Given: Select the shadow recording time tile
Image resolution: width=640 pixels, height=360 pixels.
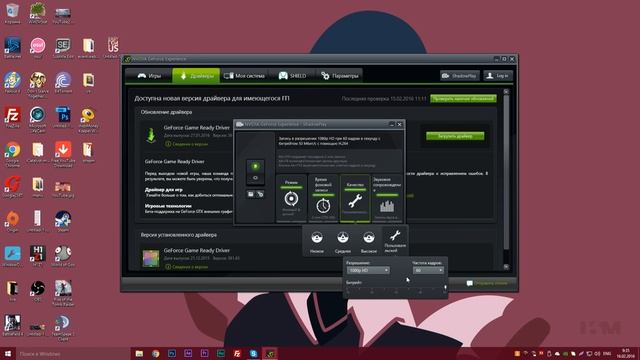Looking at the screenshot, I should click(x=323, y=199).
